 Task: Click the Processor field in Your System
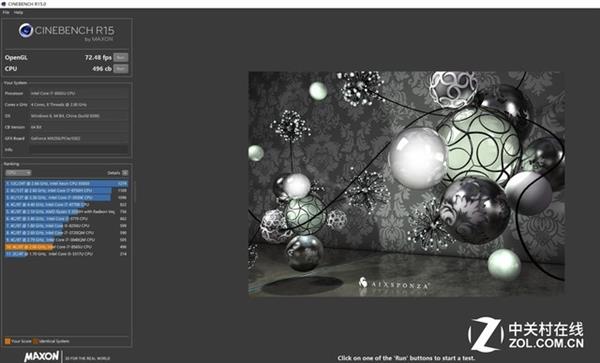(x=79, y=93)
